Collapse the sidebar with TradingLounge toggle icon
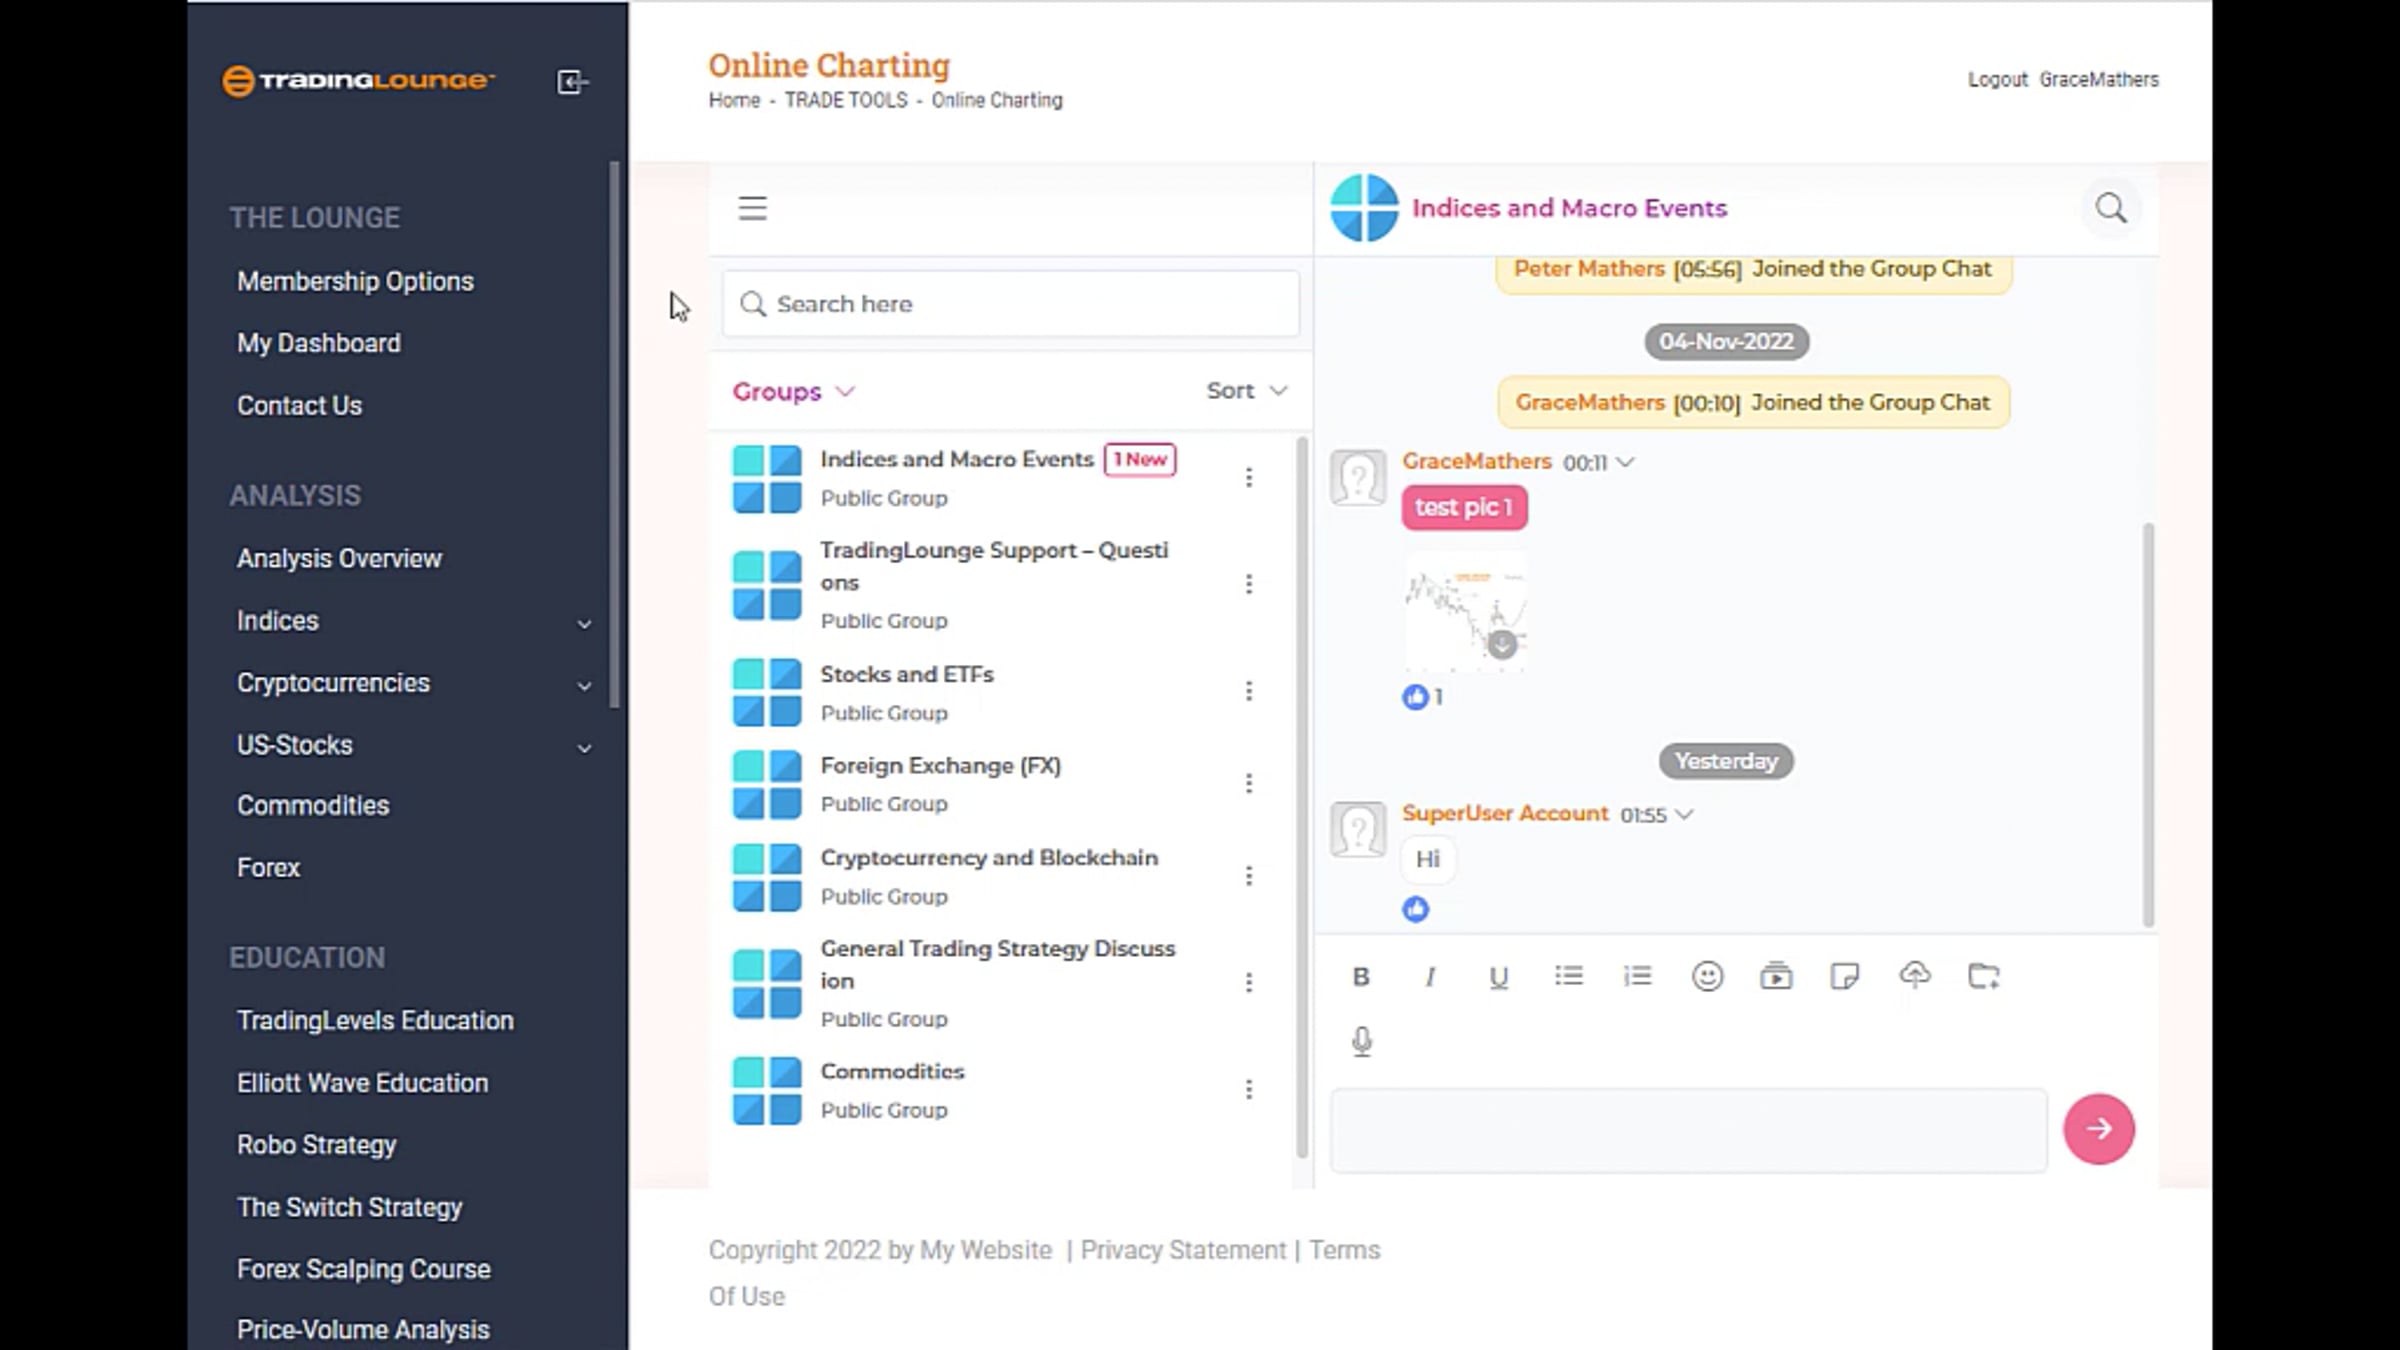Screen dimensions: 2400x1350 [x=572, y=82]
